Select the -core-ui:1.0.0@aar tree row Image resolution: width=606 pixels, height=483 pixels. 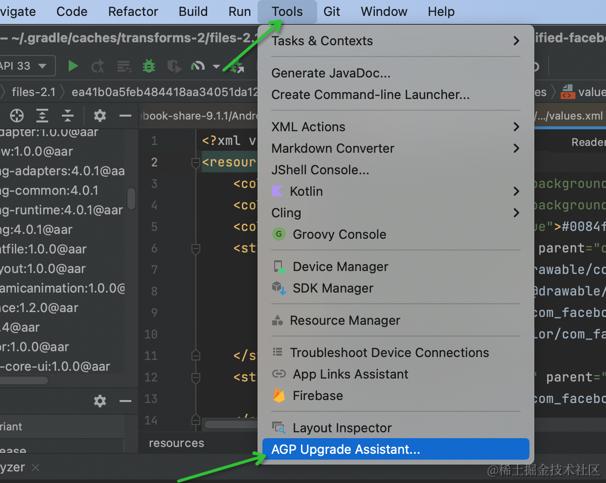(62, 366)
